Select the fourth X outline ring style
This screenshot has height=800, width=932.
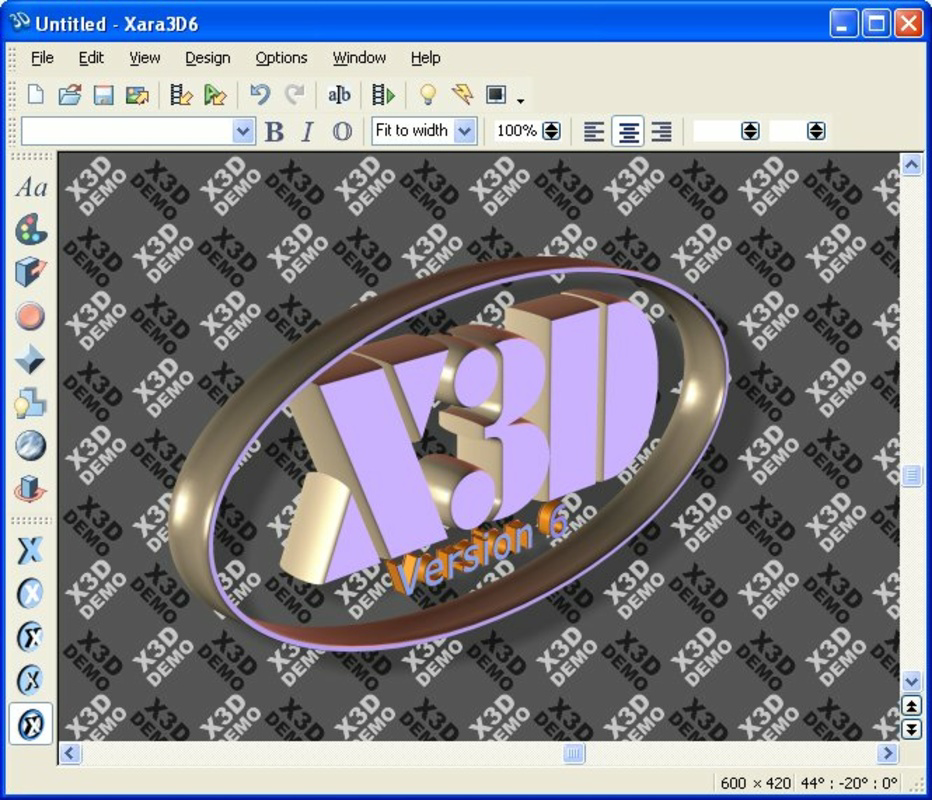(x=31, y=680)
